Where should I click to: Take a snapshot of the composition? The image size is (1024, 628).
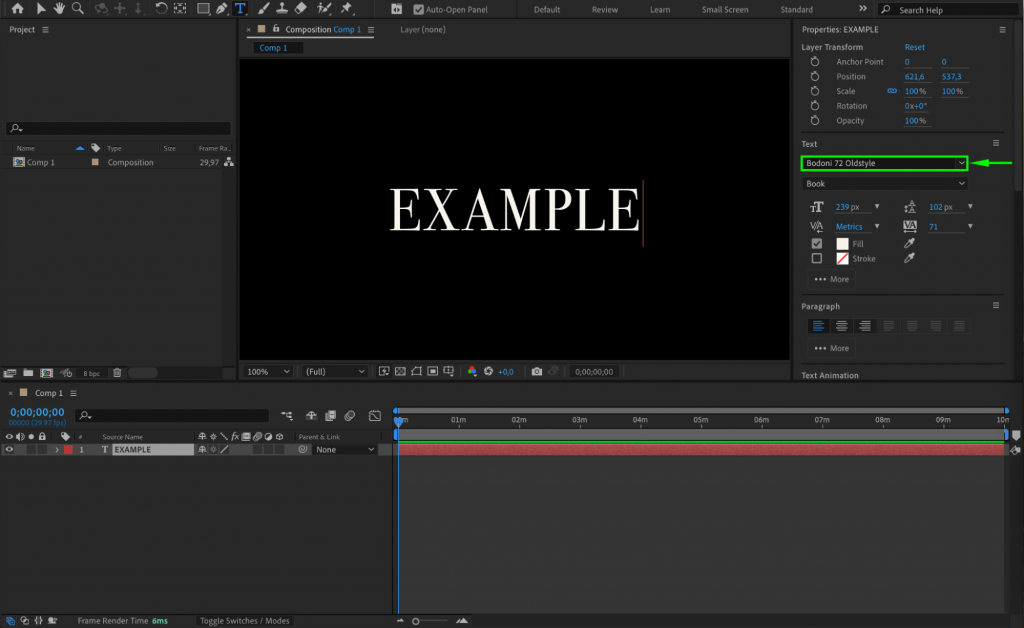click(537, 371)
